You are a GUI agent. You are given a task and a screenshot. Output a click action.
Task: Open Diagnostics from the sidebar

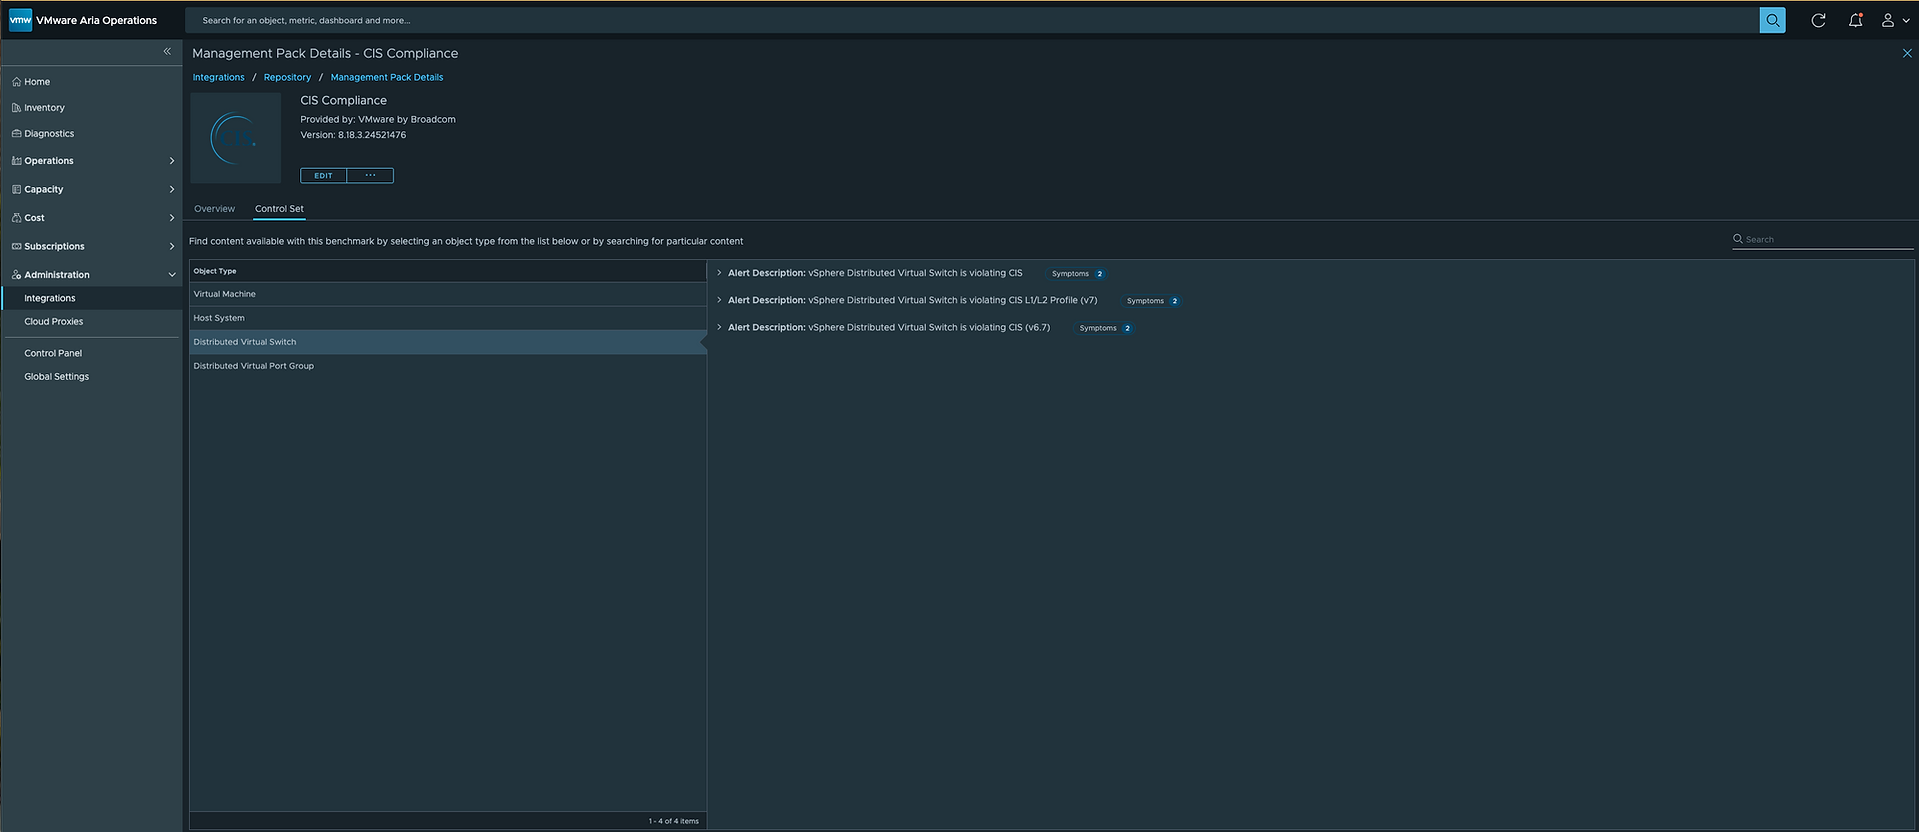[x=49, y=134]
